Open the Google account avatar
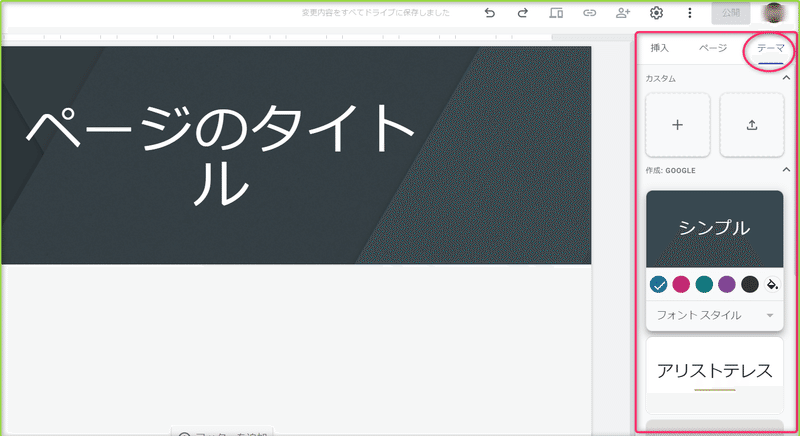The width and height of the screenshot is (800, 436). [x=774, y=13]
